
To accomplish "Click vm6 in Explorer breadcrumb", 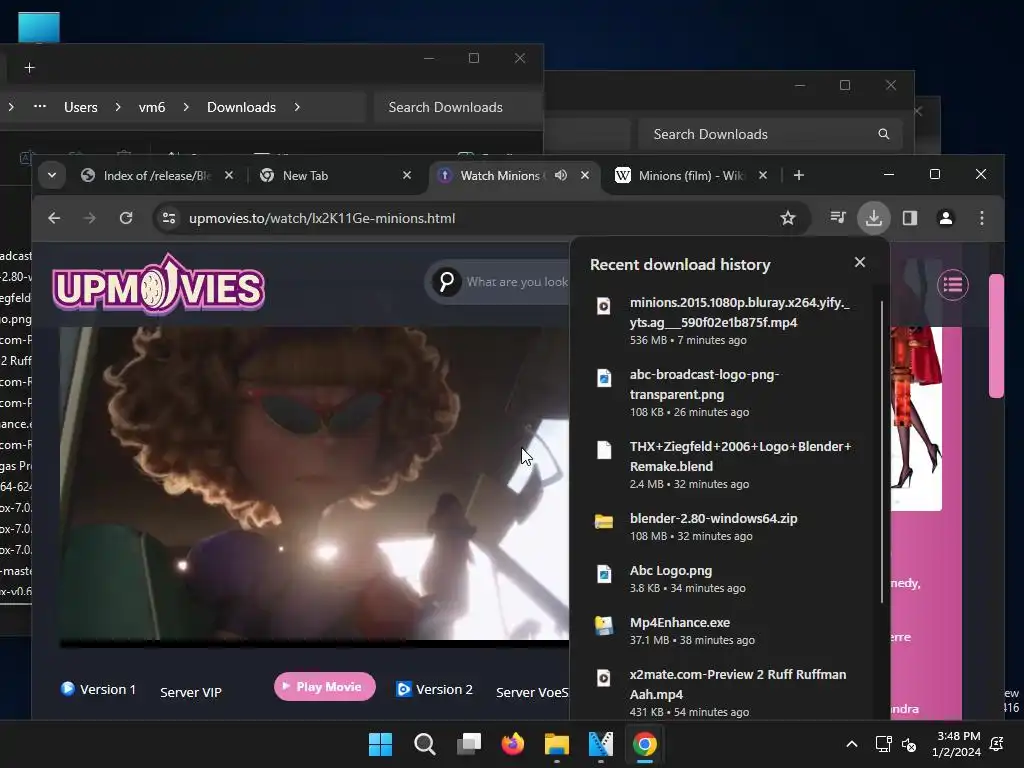I will (152, 107).
